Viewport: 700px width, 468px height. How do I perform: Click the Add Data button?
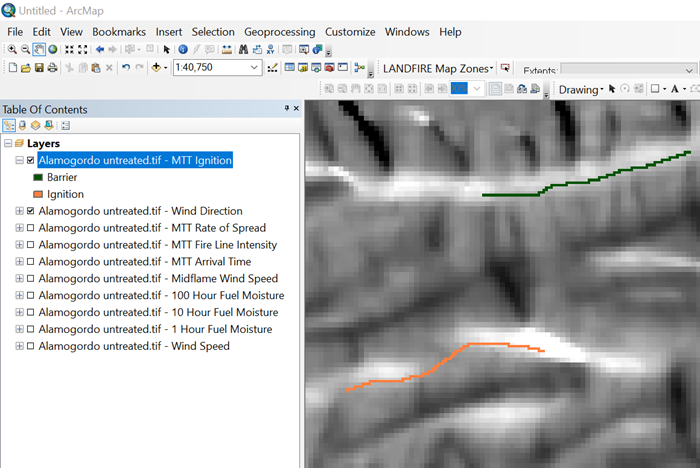point(156,68)
